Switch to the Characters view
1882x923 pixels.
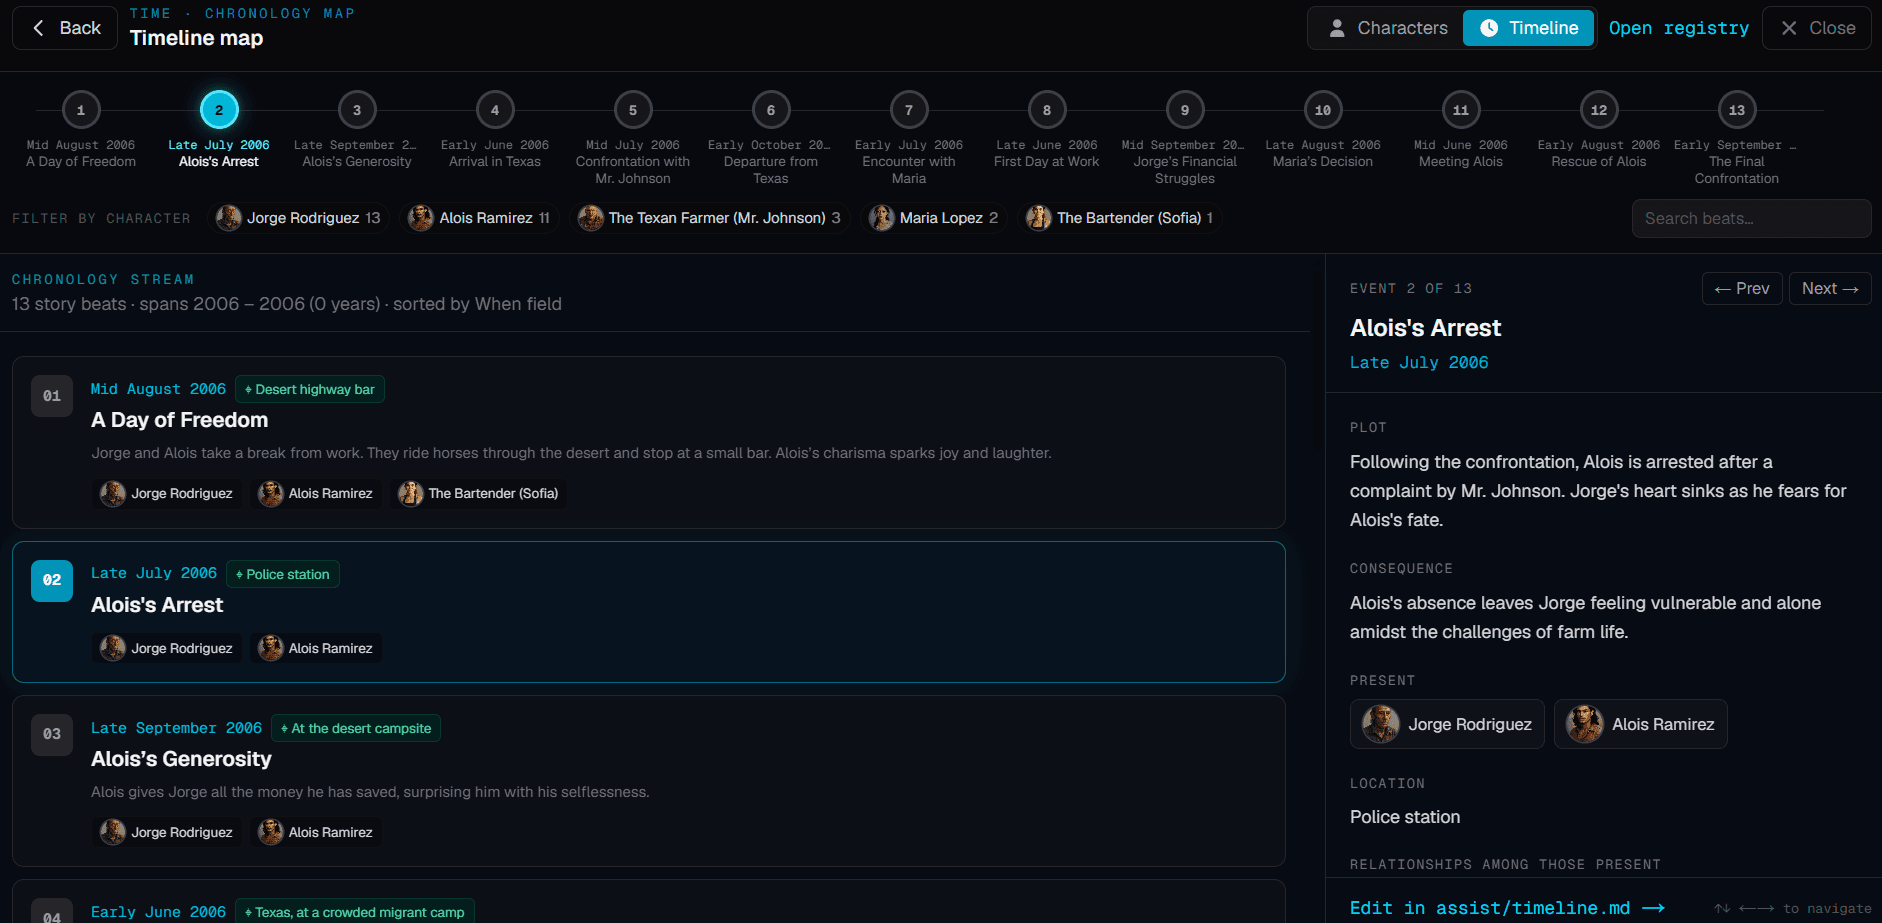click(1388, 28)
